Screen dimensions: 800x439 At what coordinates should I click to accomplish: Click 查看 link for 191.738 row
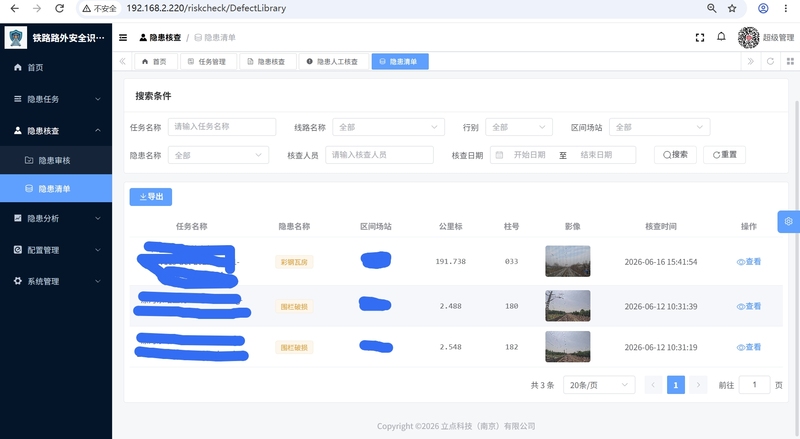tap(748, 261)
